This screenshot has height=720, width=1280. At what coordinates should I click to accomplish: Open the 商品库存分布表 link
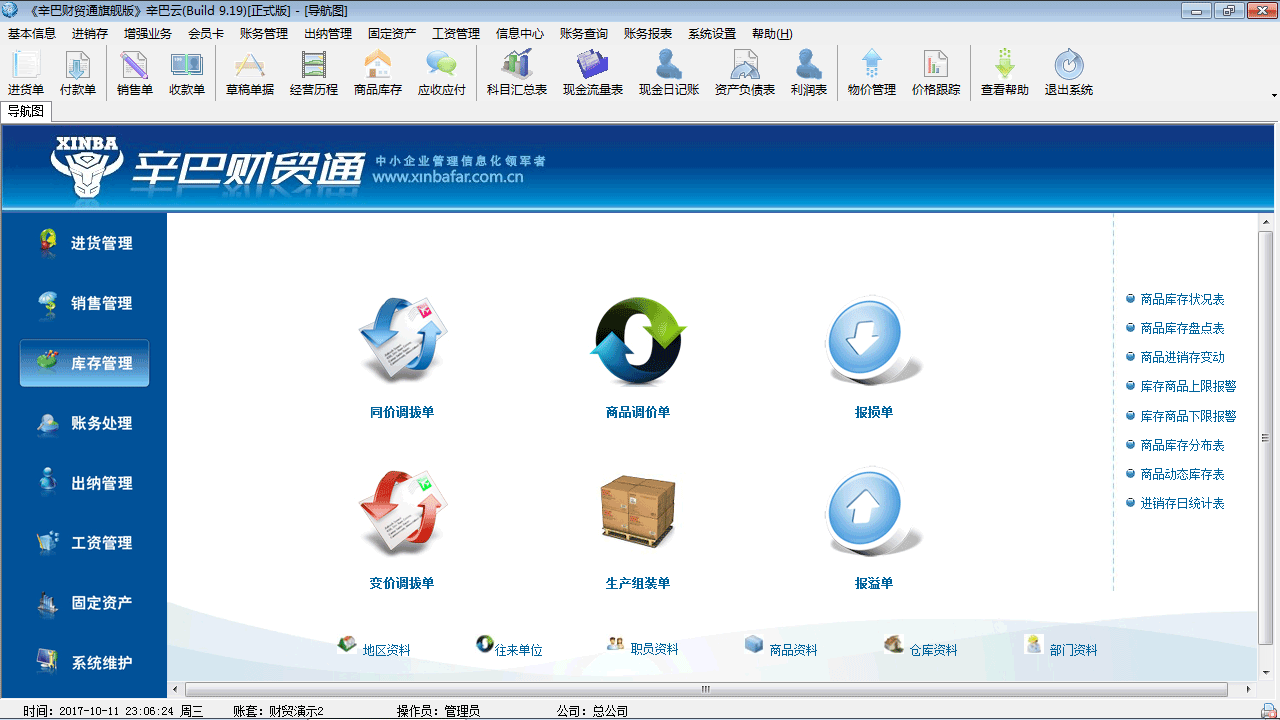(x=1182, y=445)
